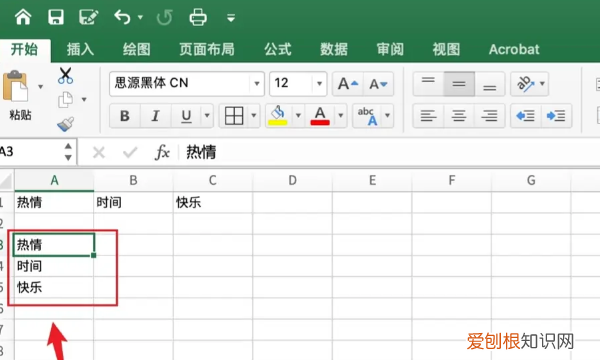The image size is (600, 360).
Task: Apply red font color A
Action: pos(320,116)
